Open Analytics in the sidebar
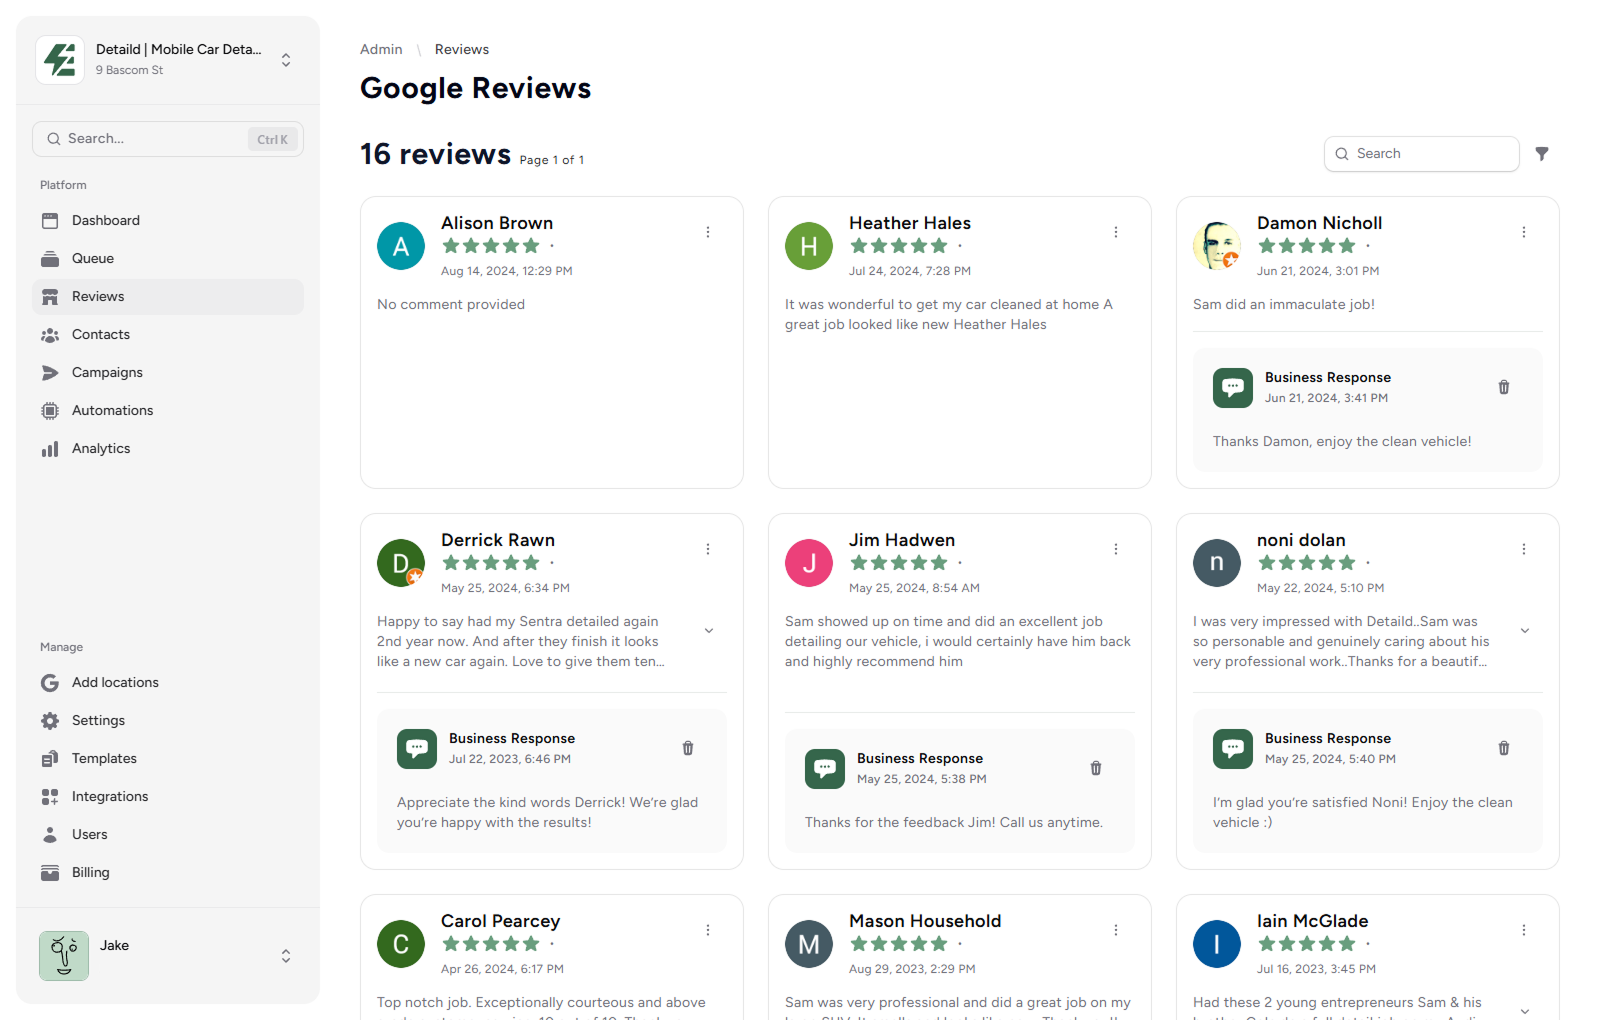 [101, 449]
